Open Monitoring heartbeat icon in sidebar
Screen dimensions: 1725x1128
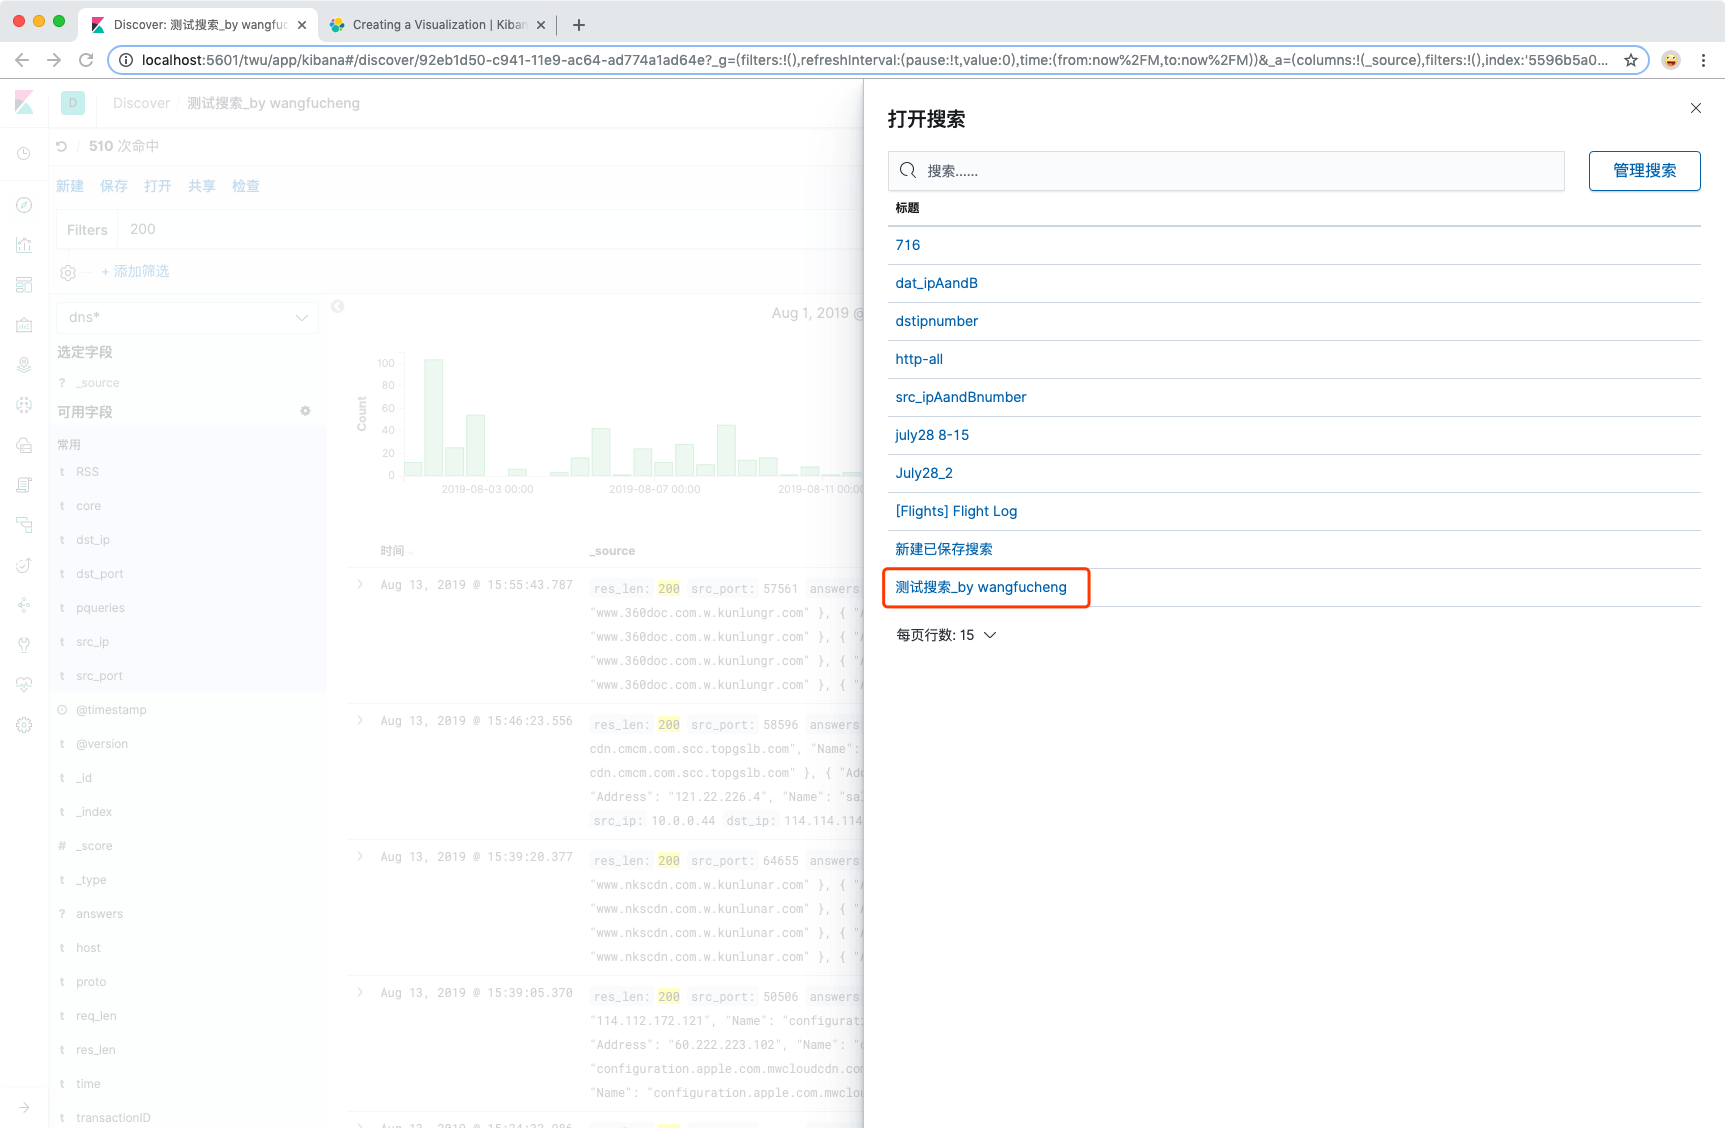pos(24,685)
